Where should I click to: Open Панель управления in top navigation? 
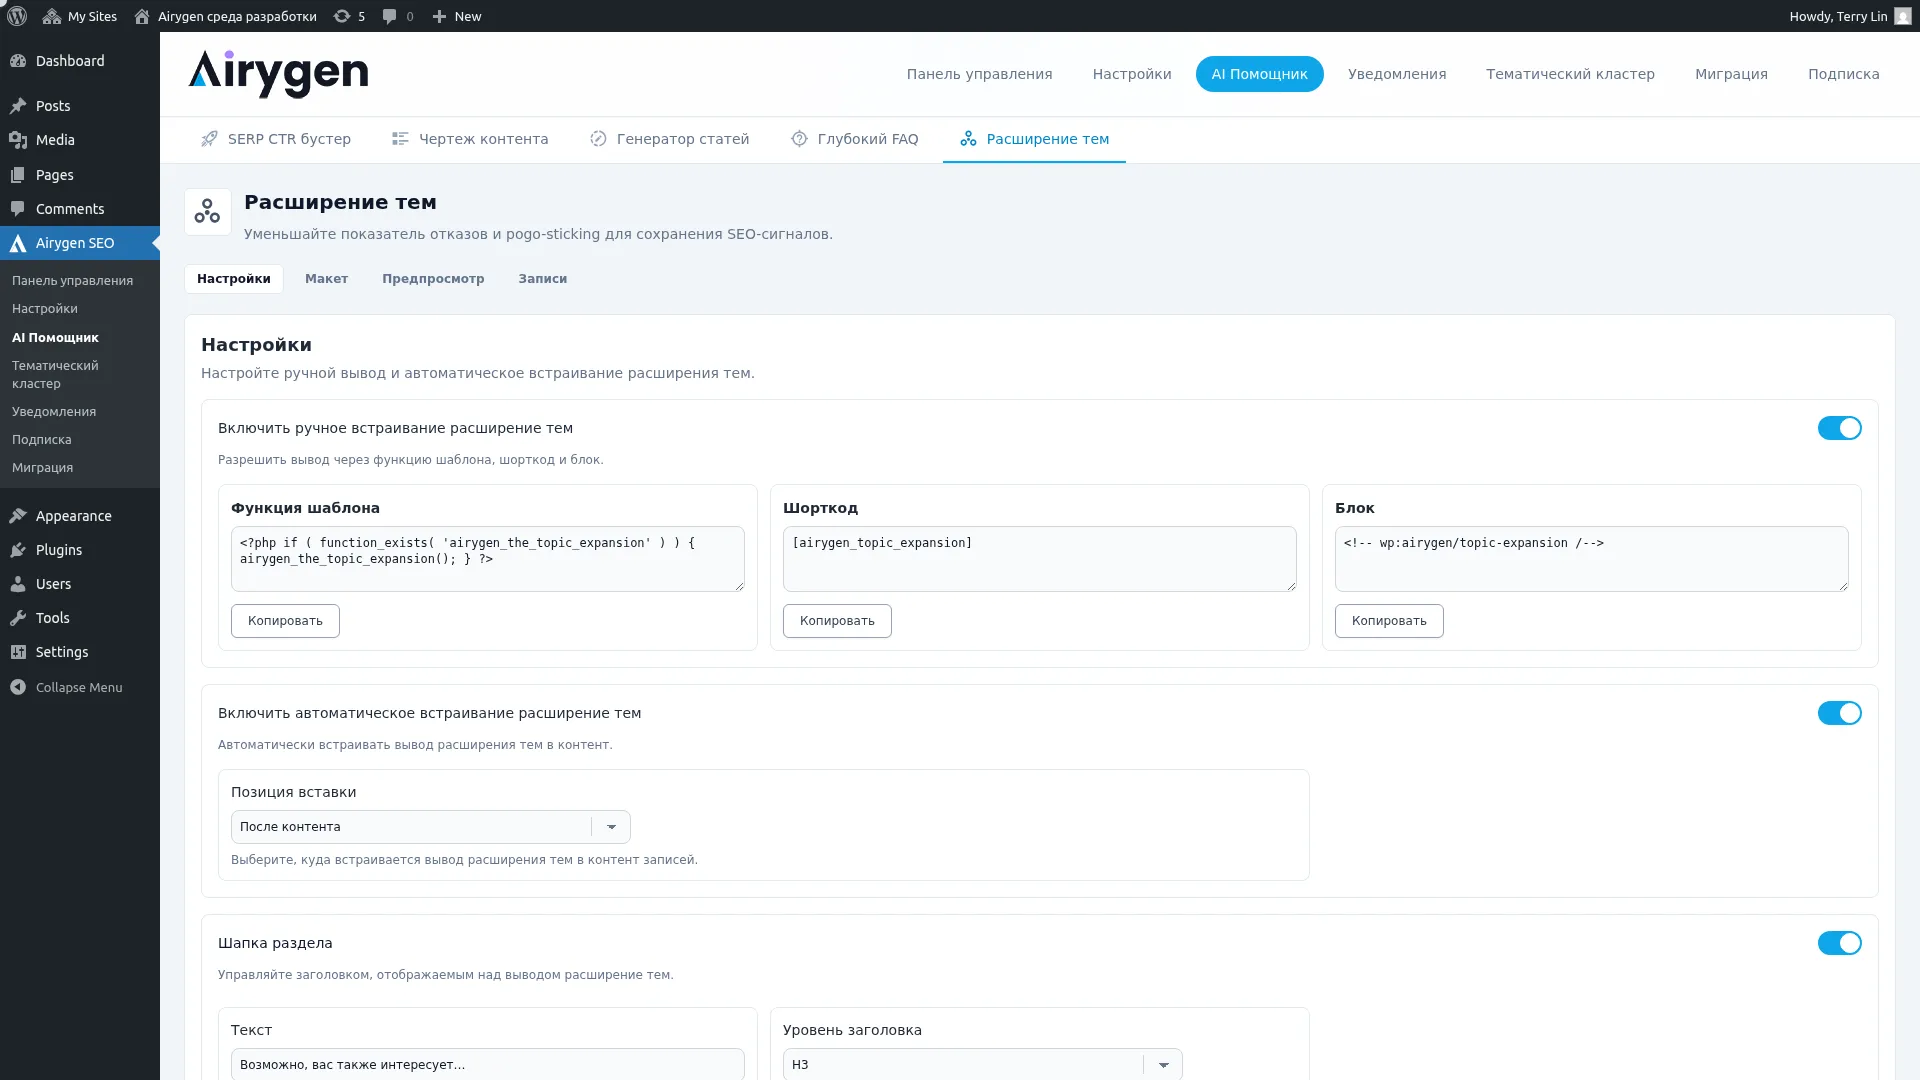tap(979, 74)
